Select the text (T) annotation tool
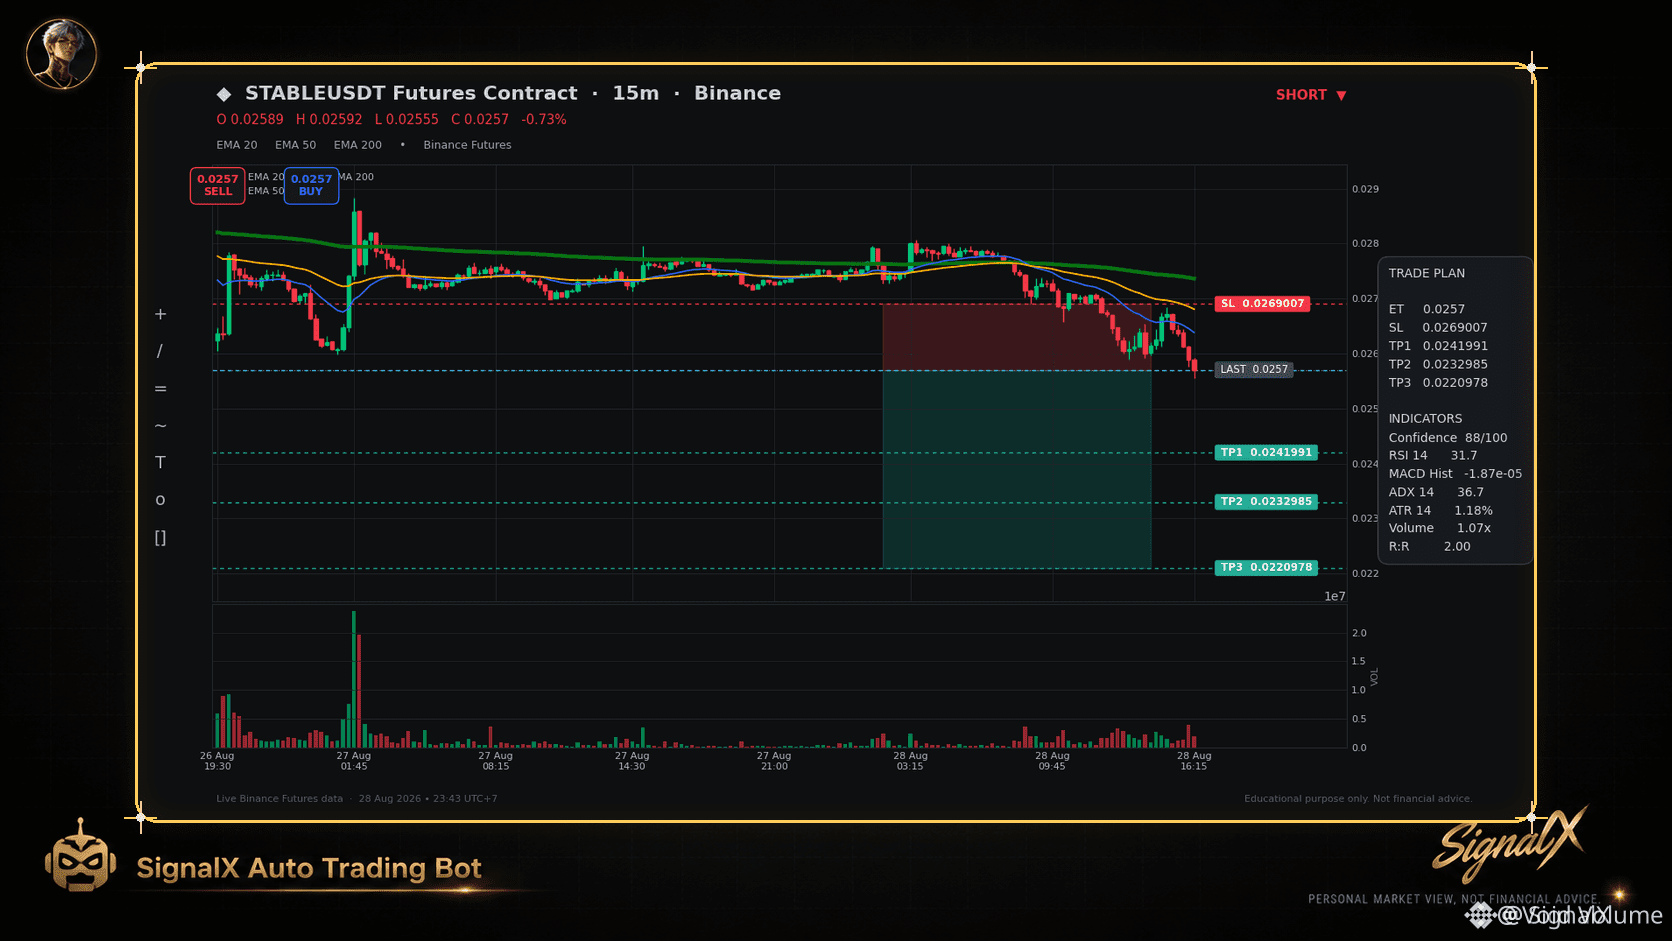This screenshot has width=1672, height=941. point(160,462)
